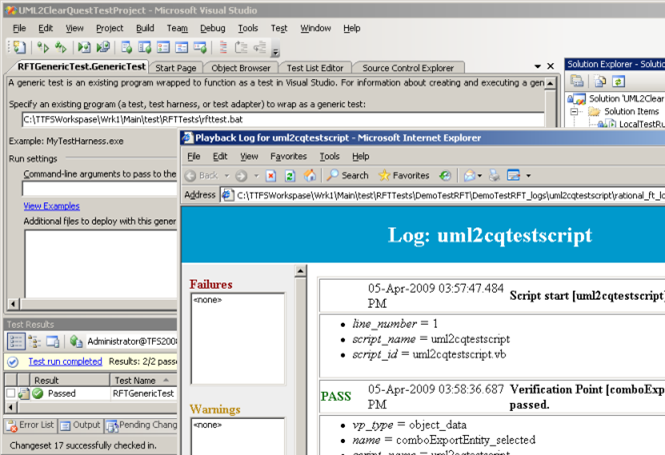Open the Test View window icon
The image size is (665, 455).
pos(126,47)
